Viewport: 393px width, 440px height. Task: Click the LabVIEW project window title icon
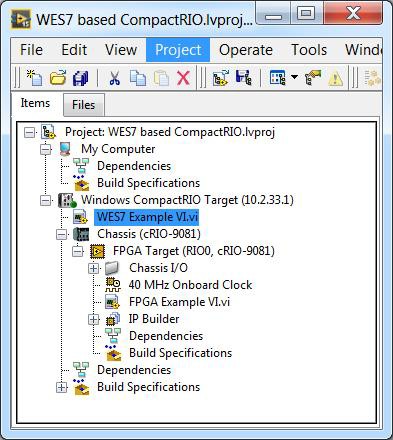[x=21, y=19]
